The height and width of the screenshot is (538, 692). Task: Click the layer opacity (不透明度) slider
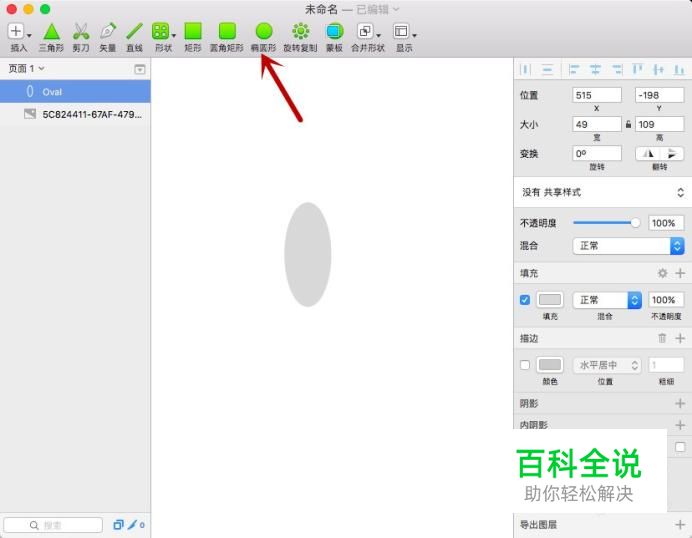coord(607,223)
